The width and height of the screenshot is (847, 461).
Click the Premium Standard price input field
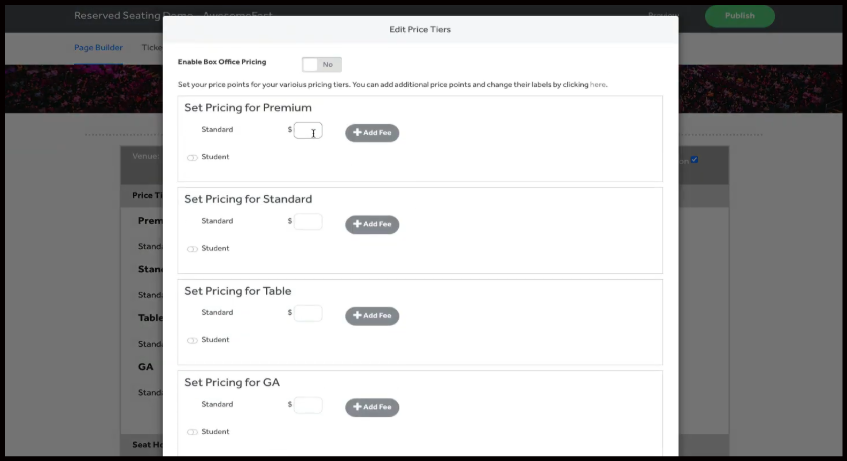tap(308, 131)
